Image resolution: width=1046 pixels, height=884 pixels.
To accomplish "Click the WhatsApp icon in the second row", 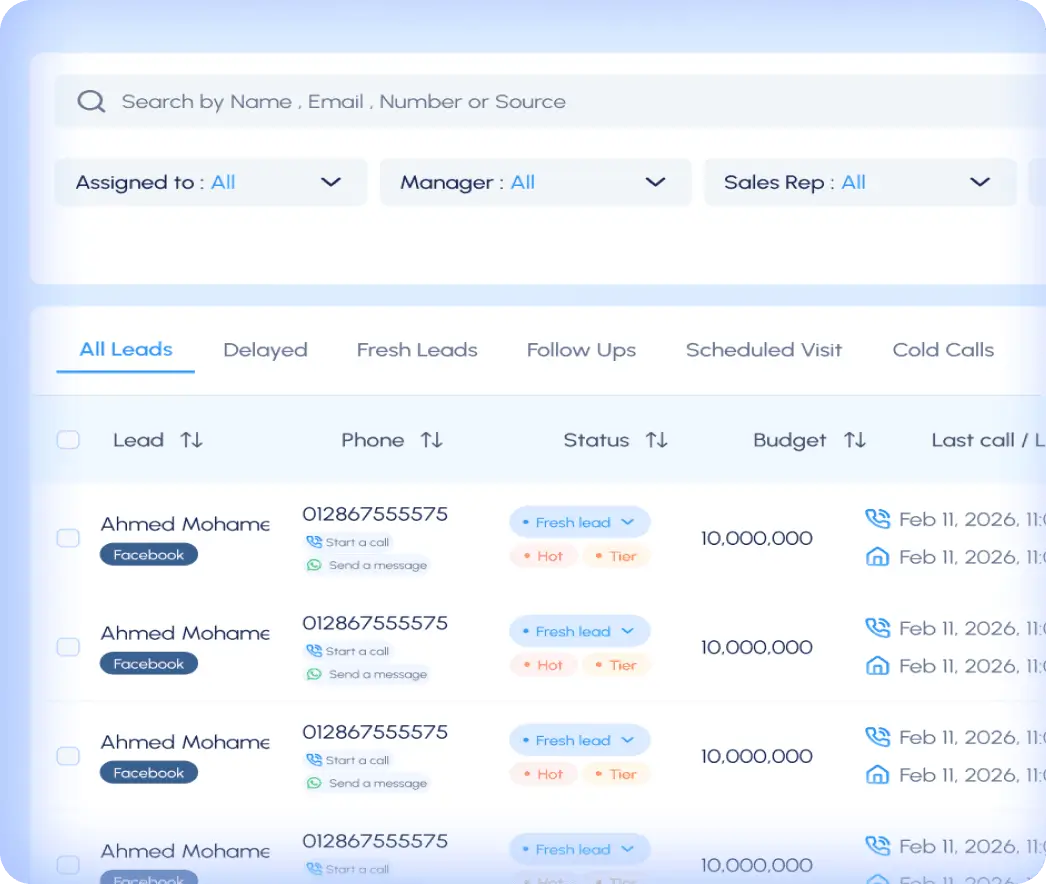I will [x=315, y=674].
